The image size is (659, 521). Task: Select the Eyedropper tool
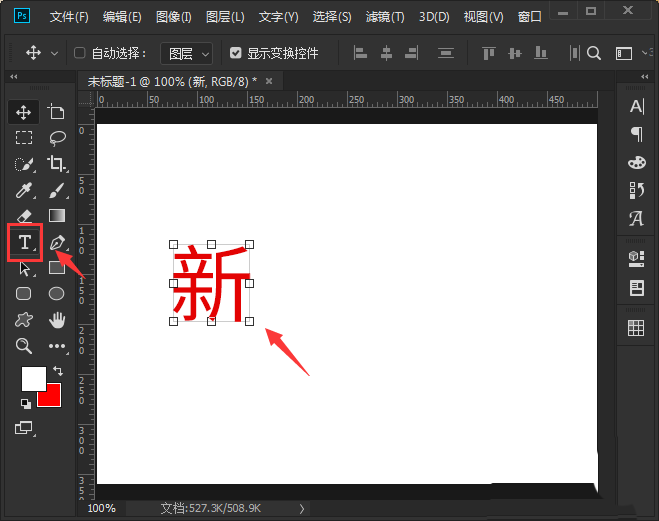tap(24, 190)
